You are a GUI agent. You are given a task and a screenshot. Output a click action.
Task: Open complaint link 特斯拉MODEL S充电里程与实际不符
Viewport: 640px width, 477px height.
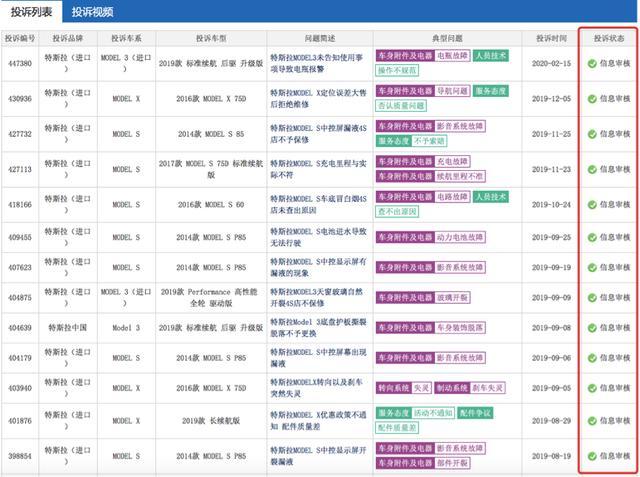coord(318,169)
